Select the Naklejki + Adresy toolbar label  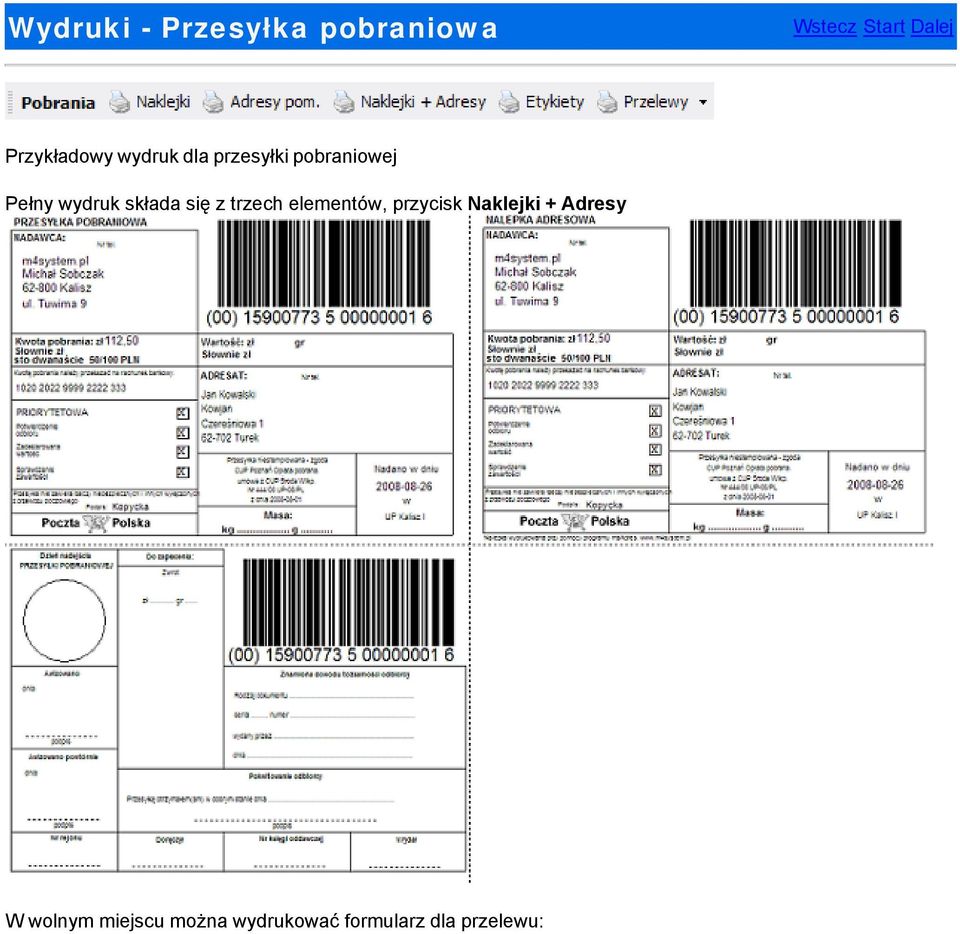click(423, 102)
